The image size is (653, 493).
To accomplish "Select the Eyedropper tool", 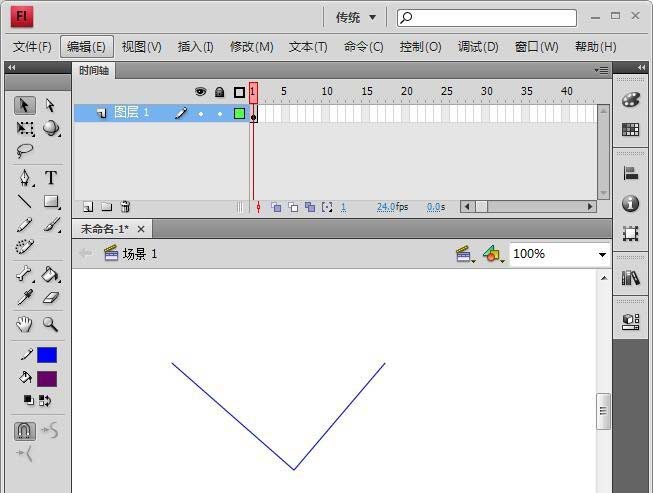I will pos(25,298).
